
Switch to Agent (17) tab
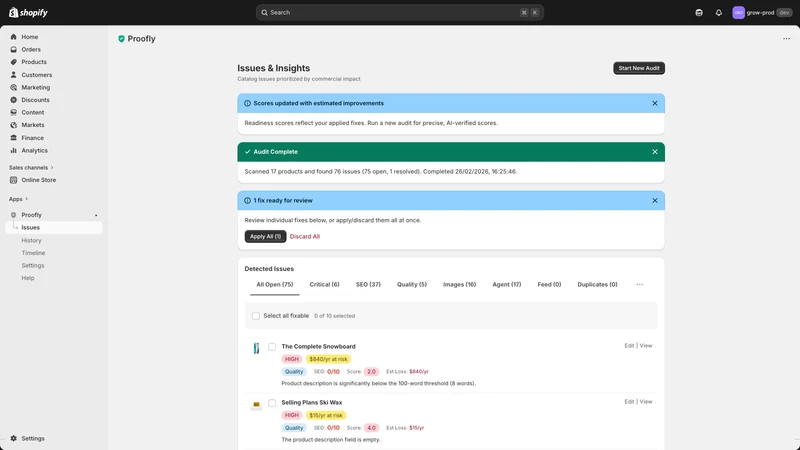507,285
